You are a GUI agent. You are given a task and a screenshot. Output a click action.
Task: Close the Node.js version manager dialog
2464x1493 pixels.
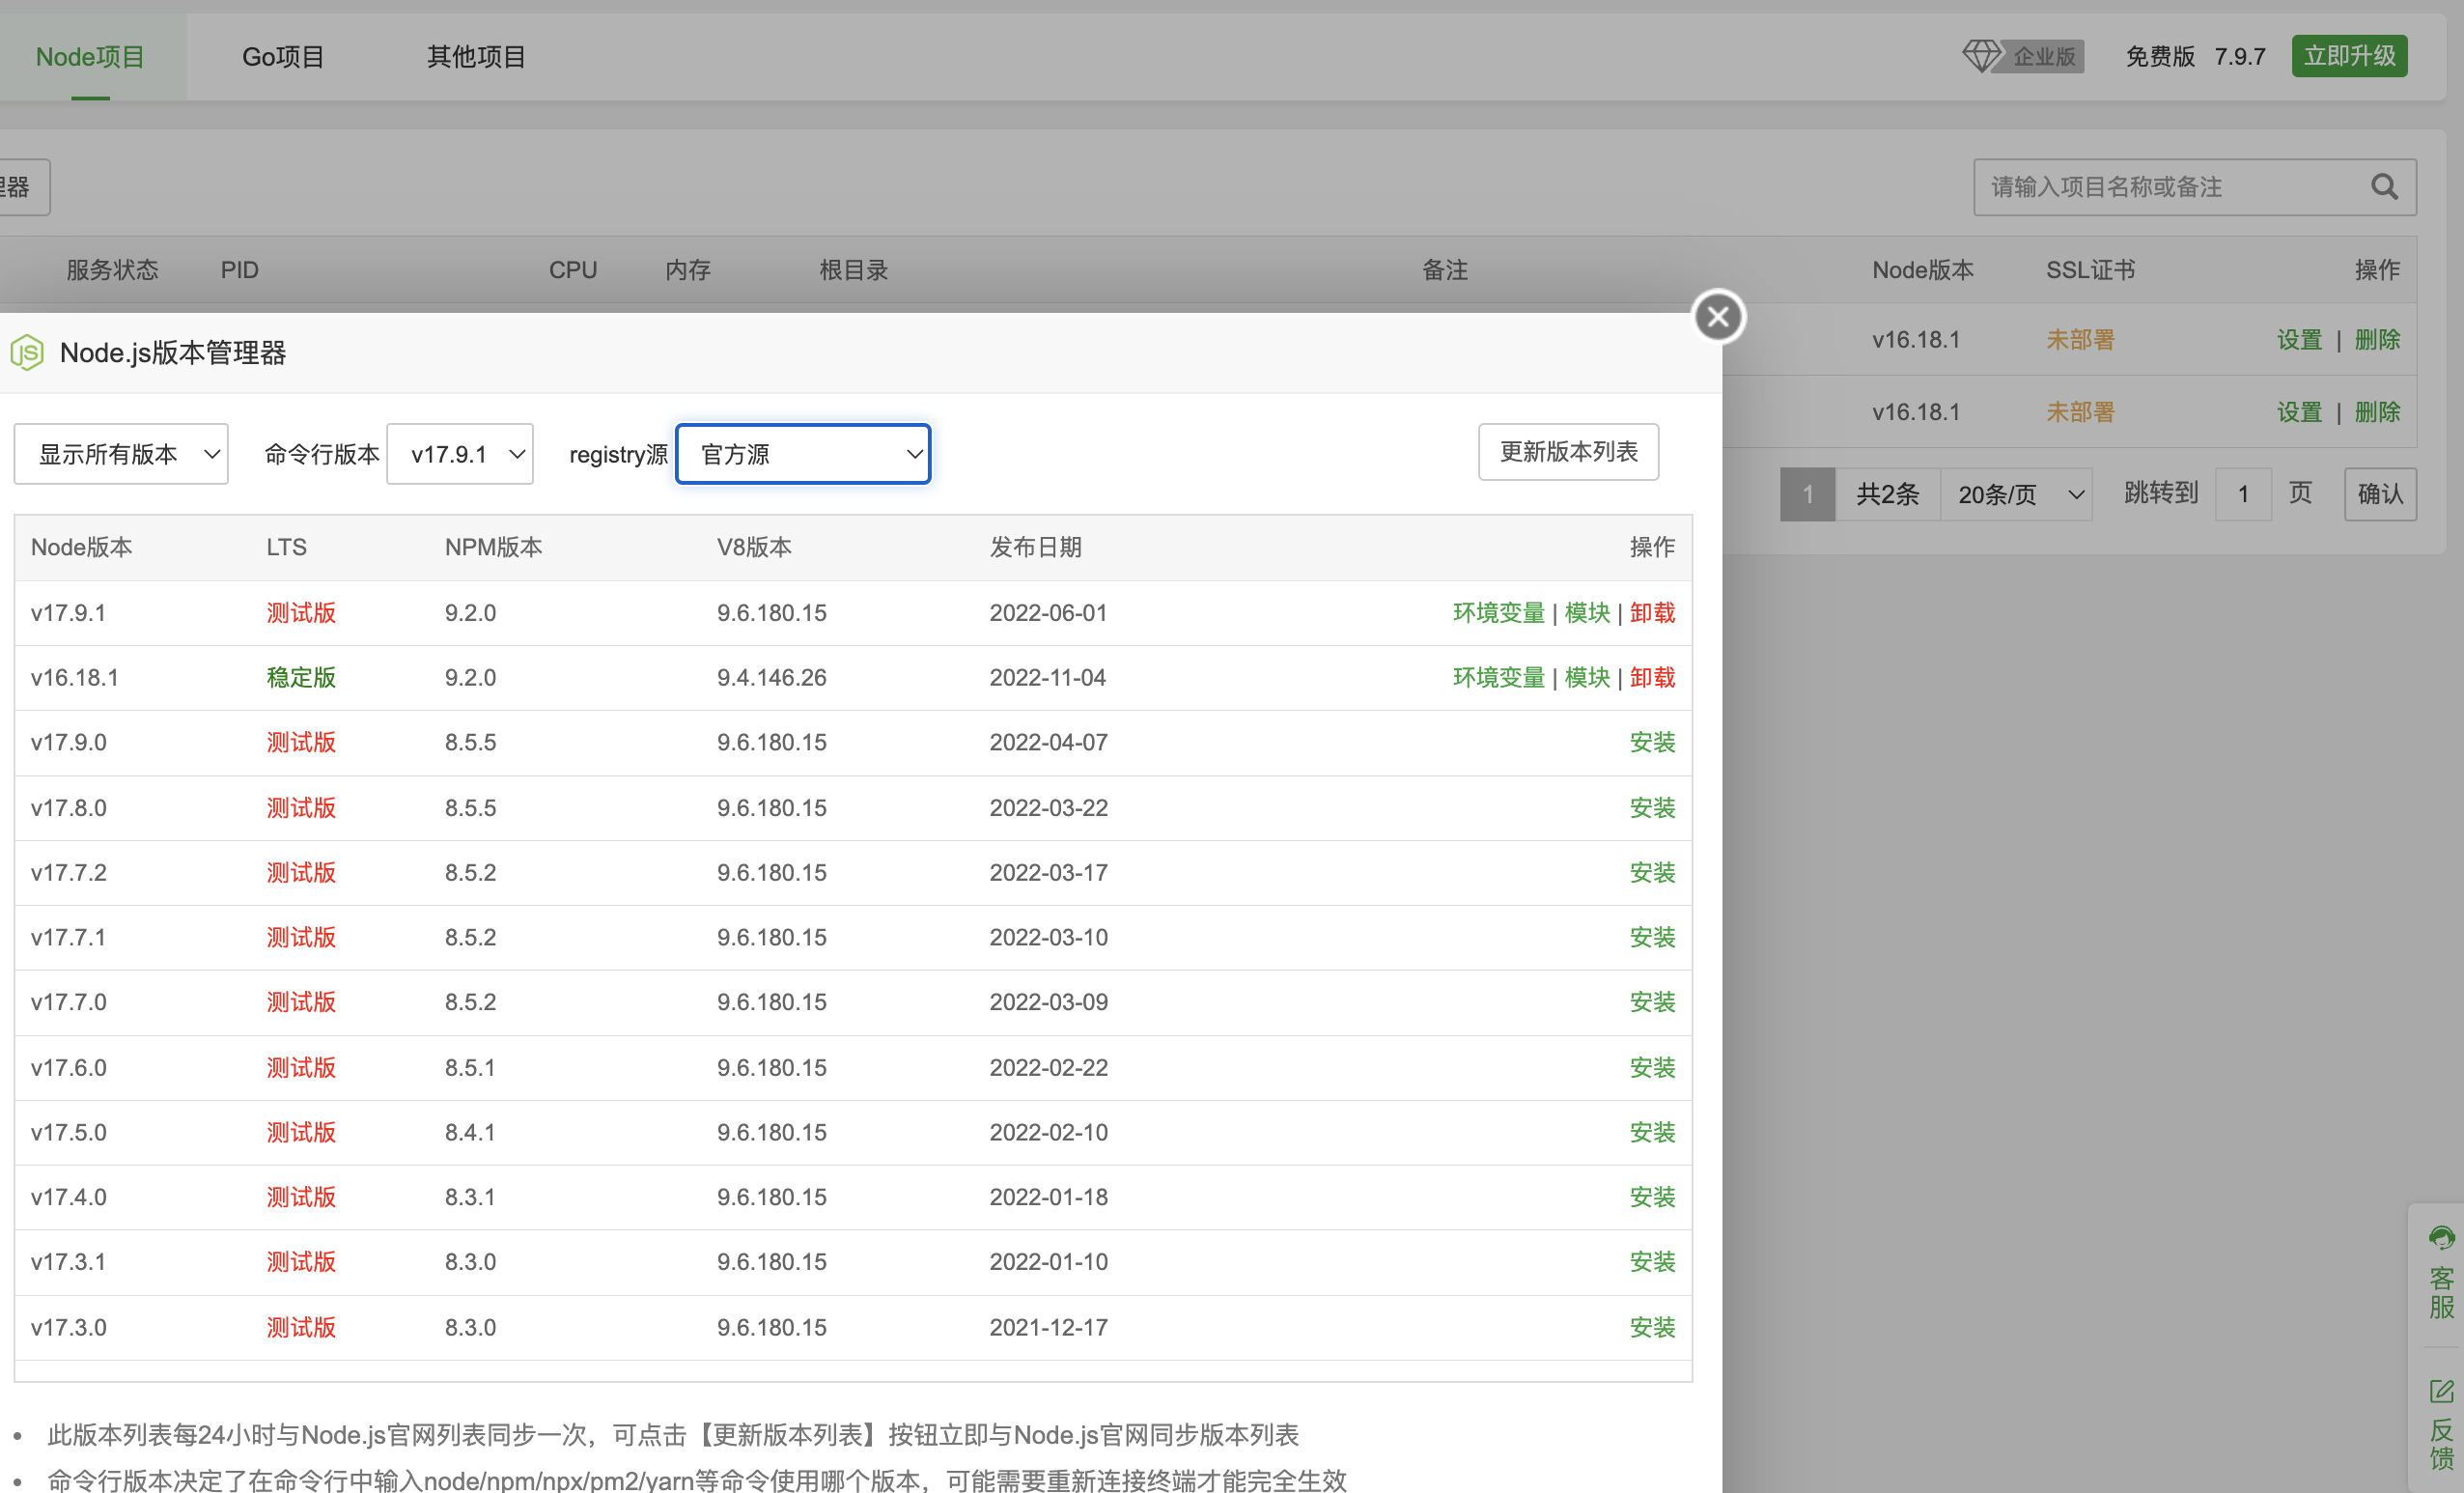pos(1718,317)
